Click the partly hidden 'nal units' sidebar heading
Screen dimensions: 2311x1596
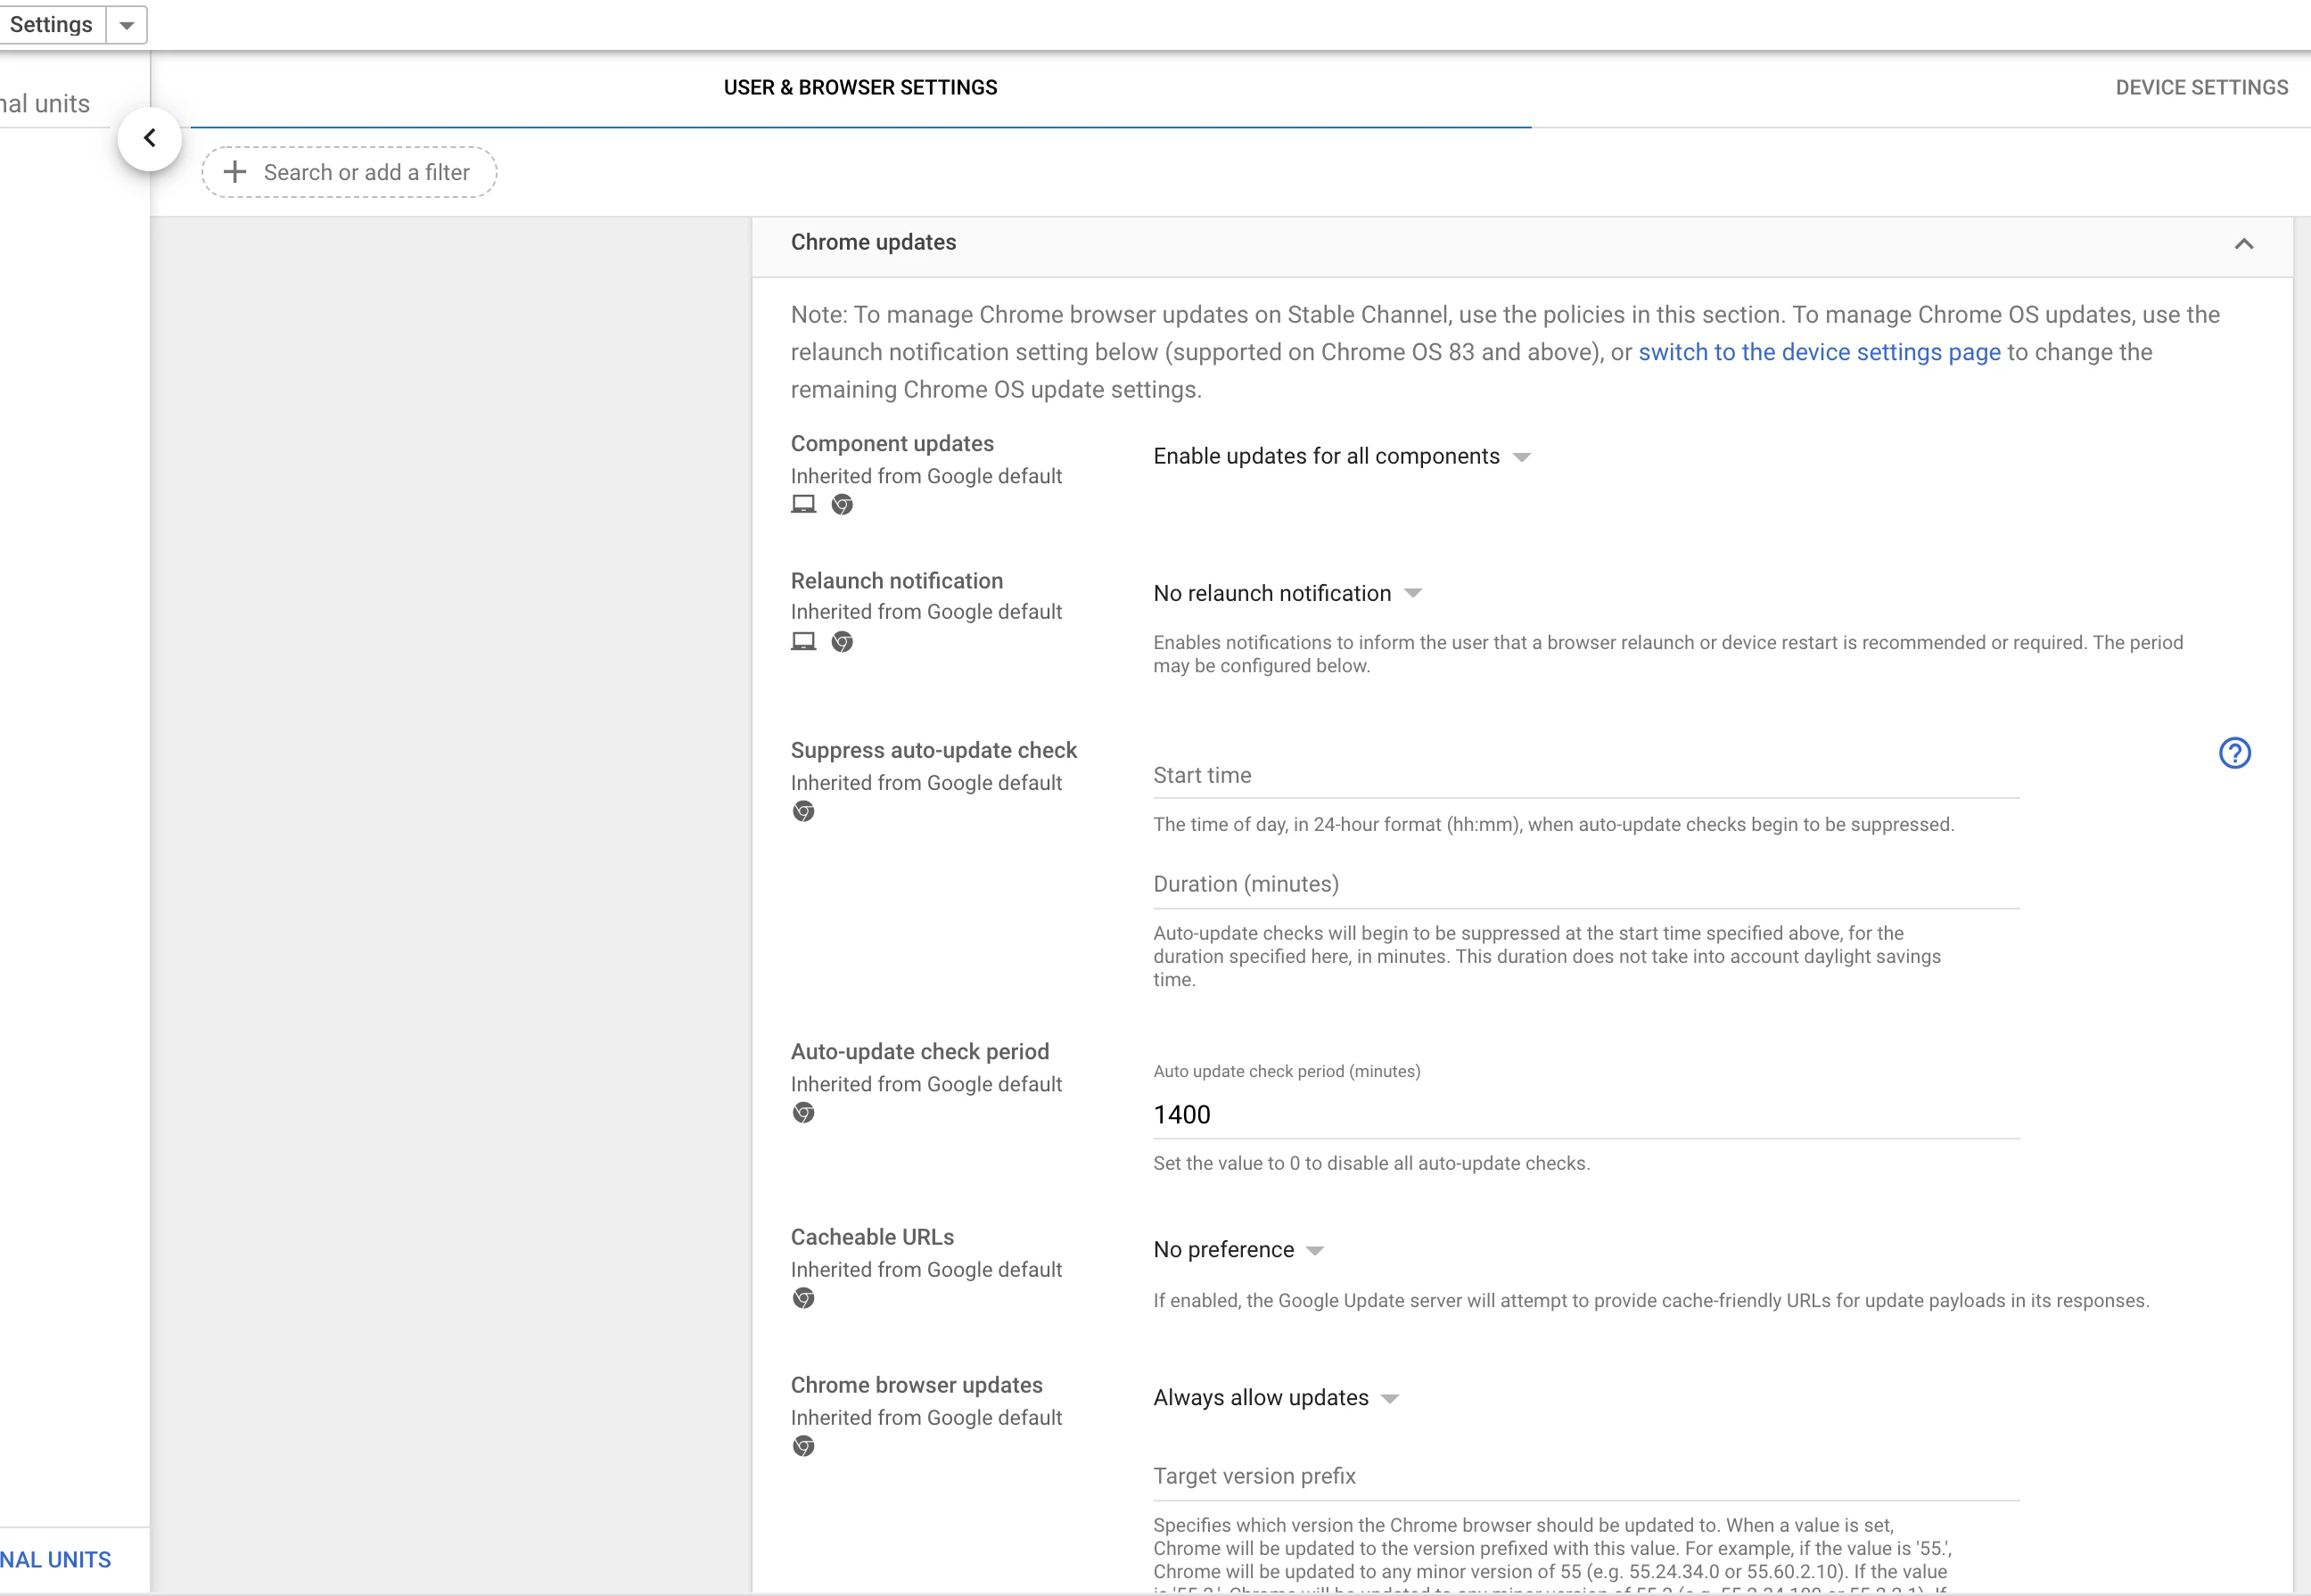point(45,104)
